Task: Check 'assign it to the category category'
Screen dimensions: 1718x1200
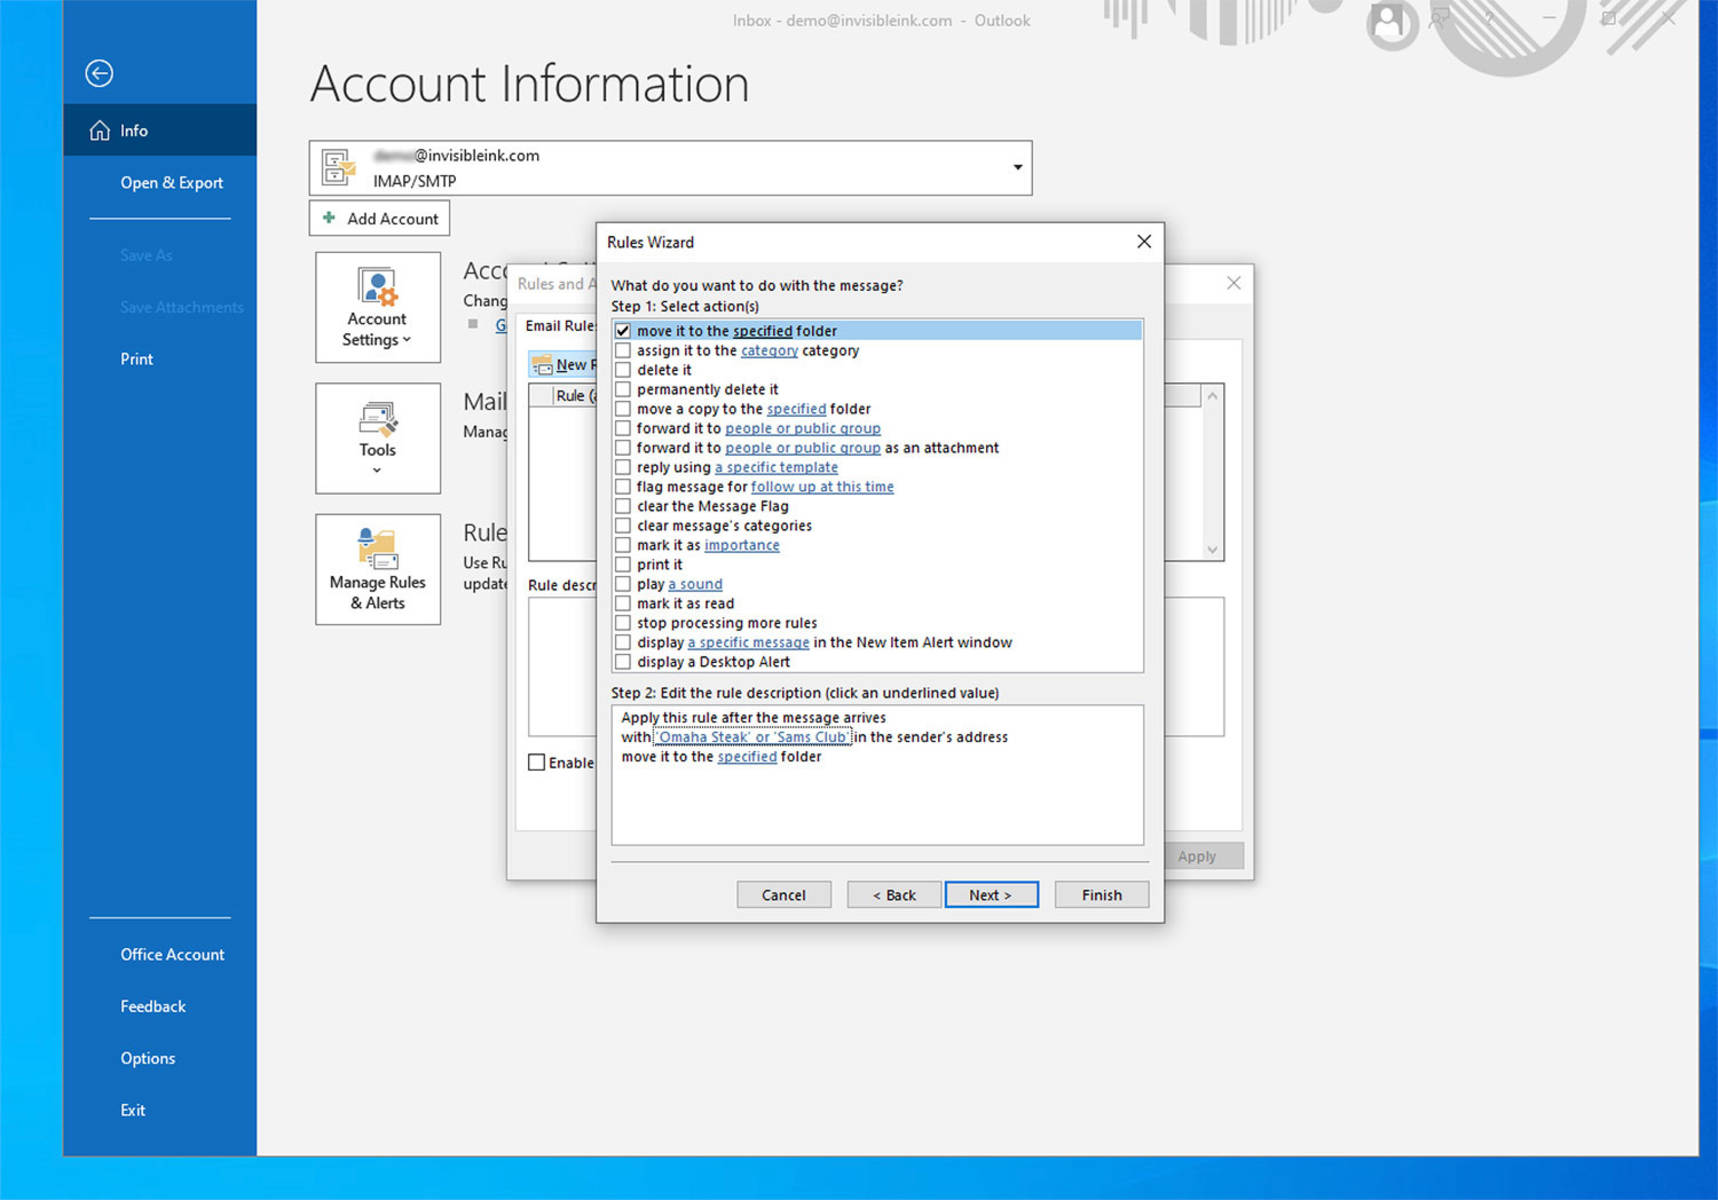Action: coord(623,351)
